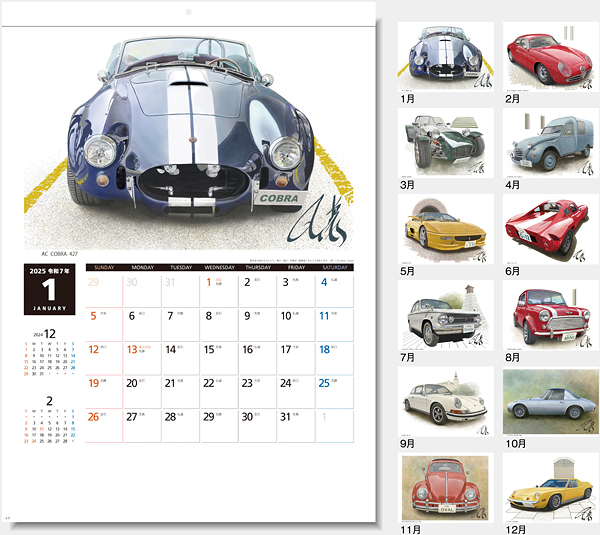Click the large AC Cobra illustration
The height and width of the screenshot is (535, 600).
pos(189,142)
